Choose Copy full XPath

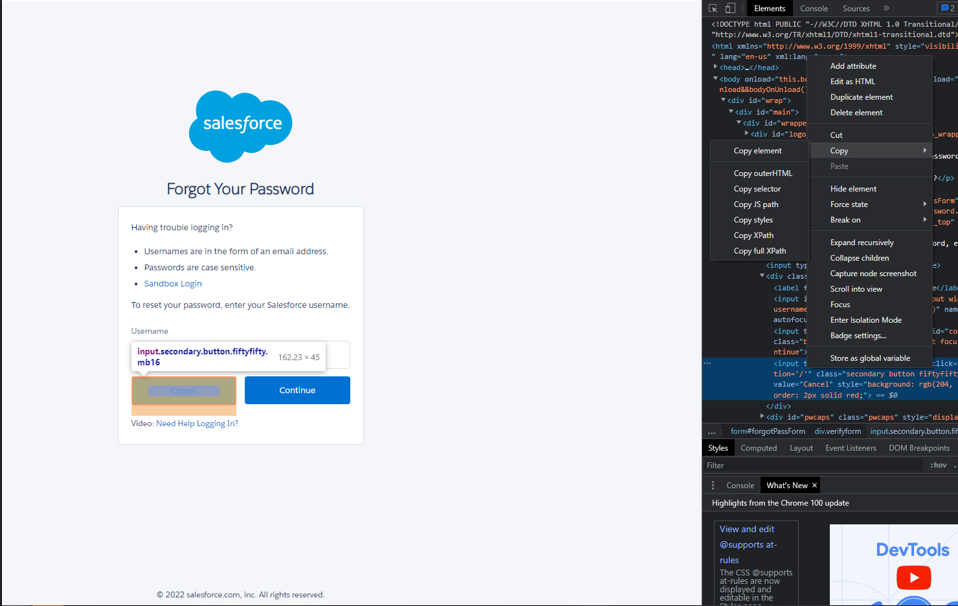pos(760,251)
